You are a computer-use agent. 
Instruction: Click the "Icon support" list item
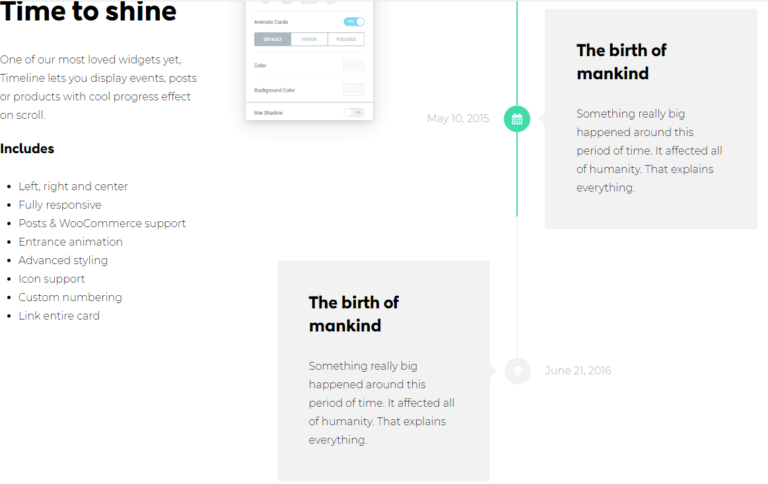[52, 279]
